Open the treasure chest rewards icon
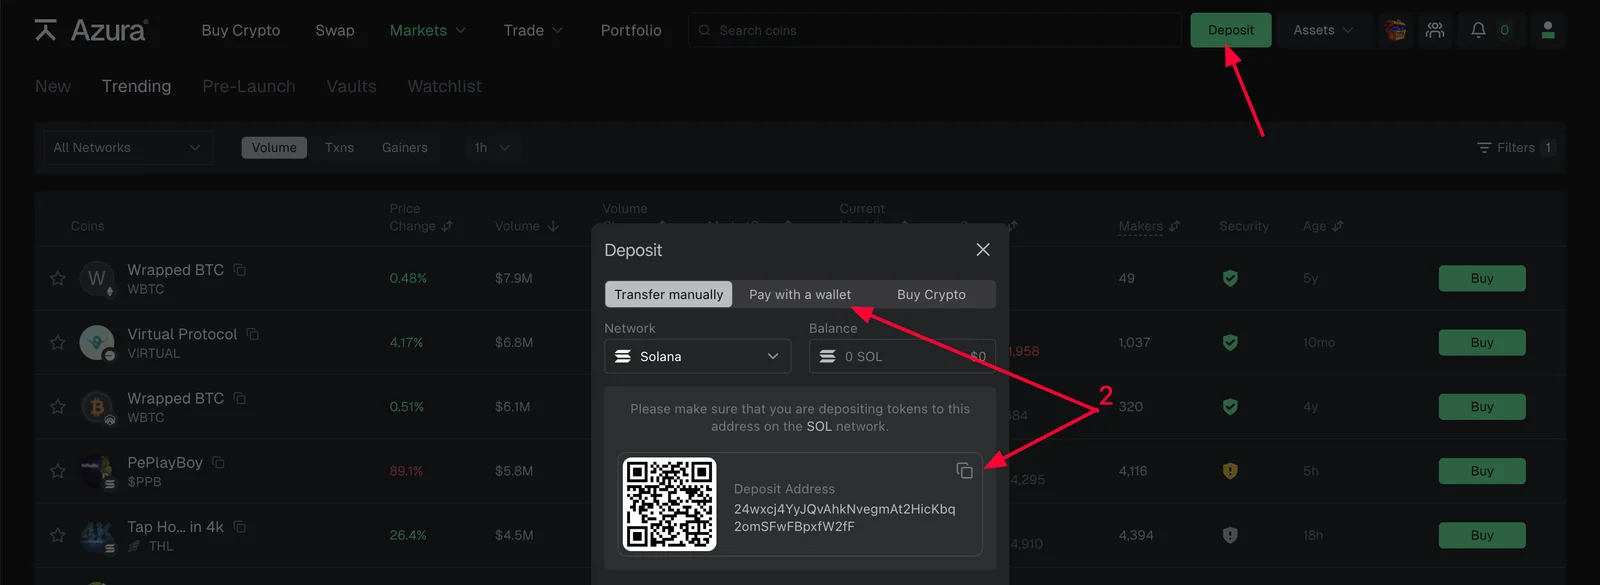Viewport: 1600px width, 585px height. (1395, 30)
